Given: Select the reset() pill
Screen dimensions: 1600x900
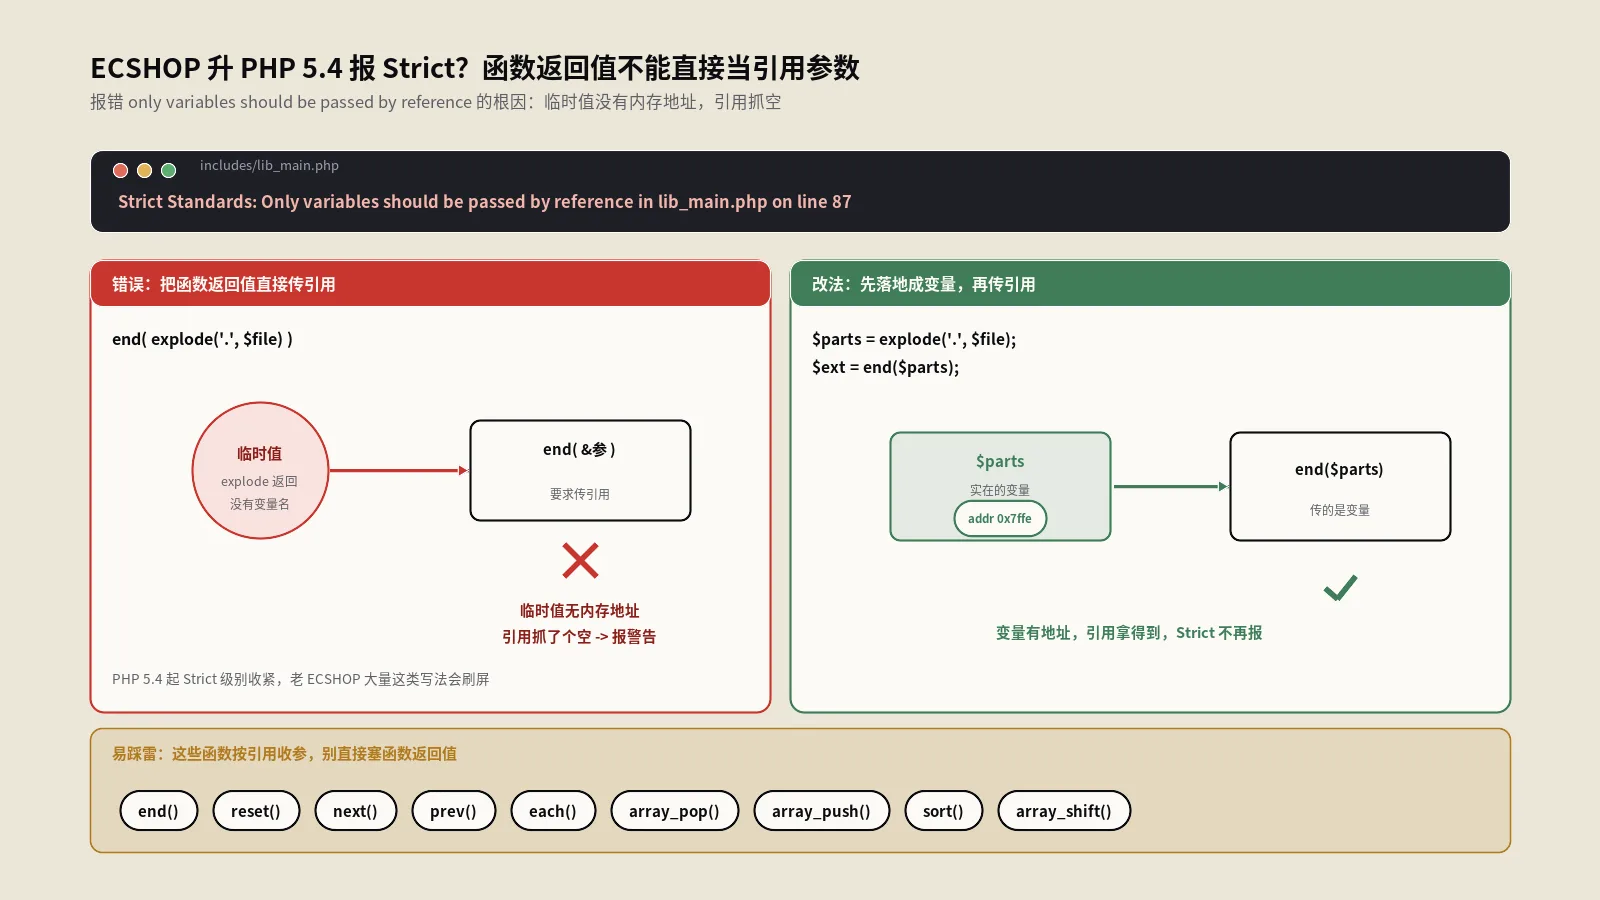Looking at the screenshot, I should pyautogui.click(x=255, y=811).
